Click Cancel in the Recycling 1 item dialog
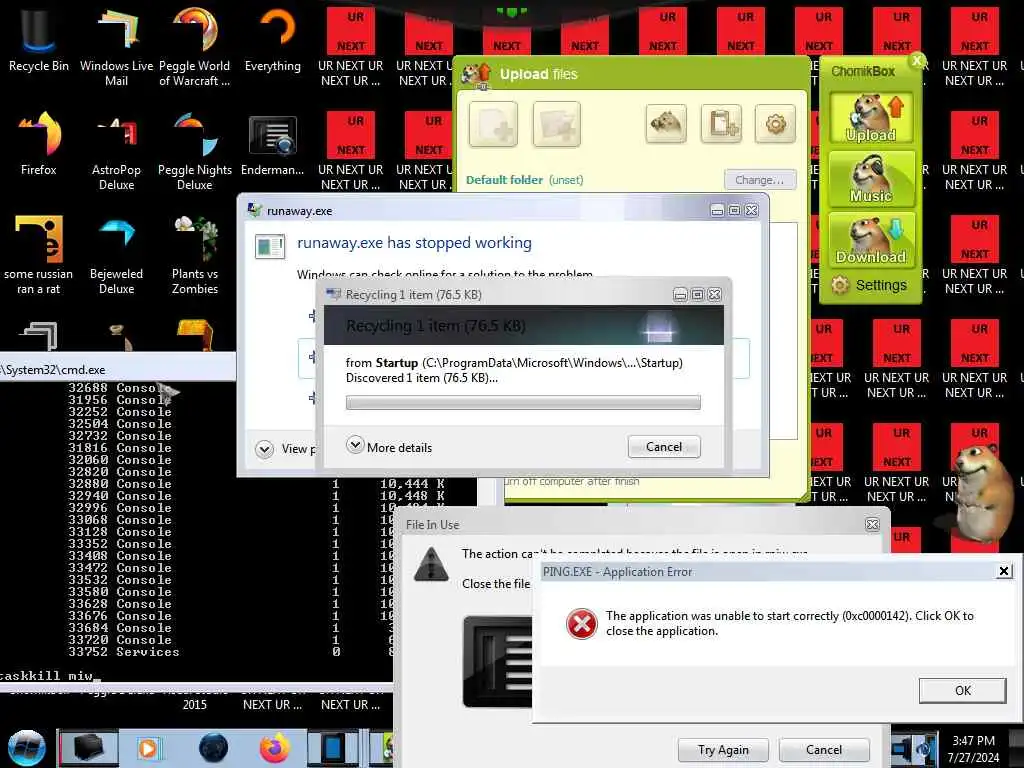Screen dimensions: 1024x768 coord(664,447)
